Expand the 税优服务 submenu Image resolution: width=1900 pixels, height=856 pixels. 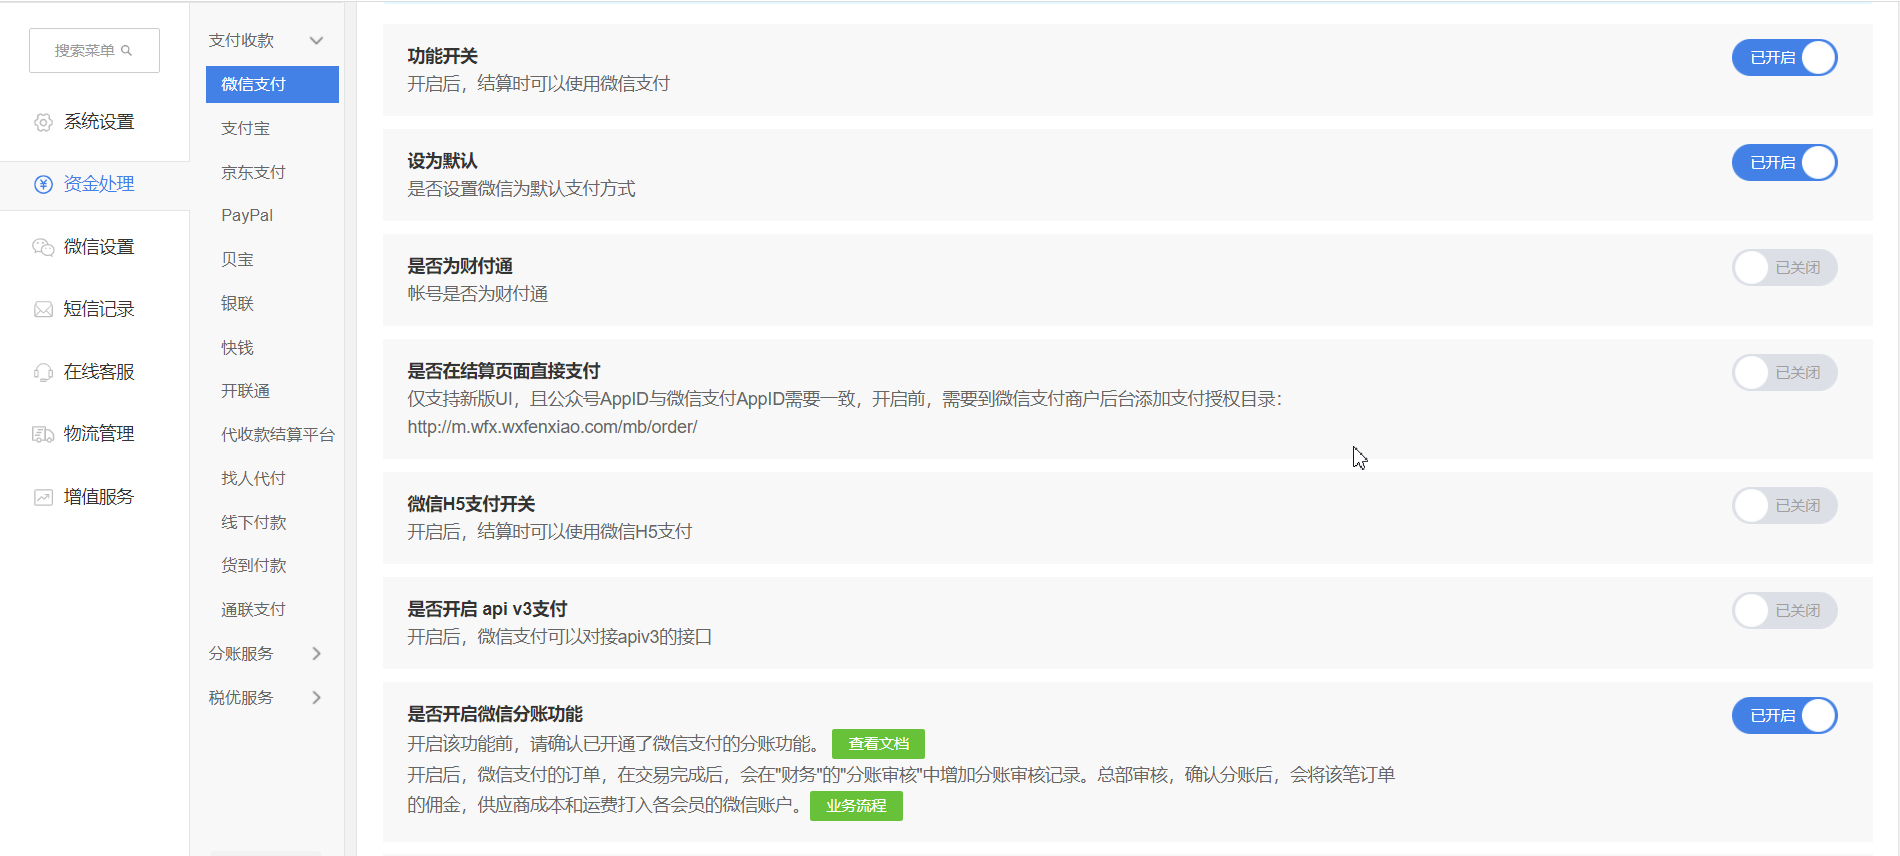coord(316,698)
